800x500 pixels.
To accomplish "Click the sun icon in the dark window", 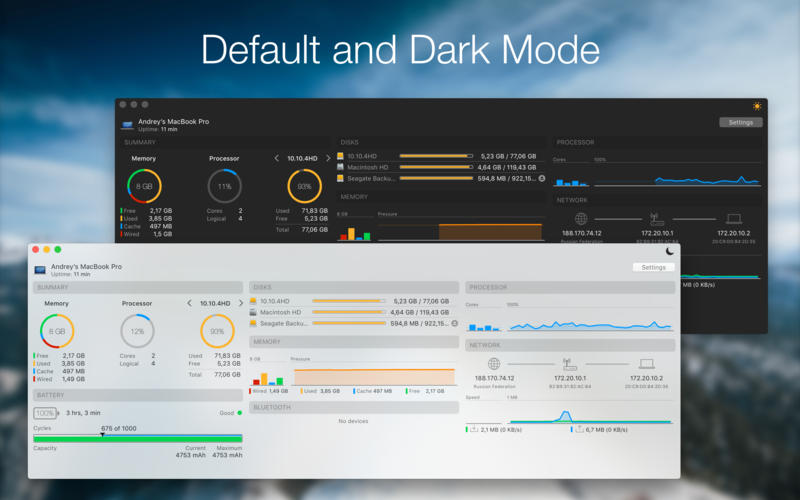I will pyautogui.click(x=757, y=105).
